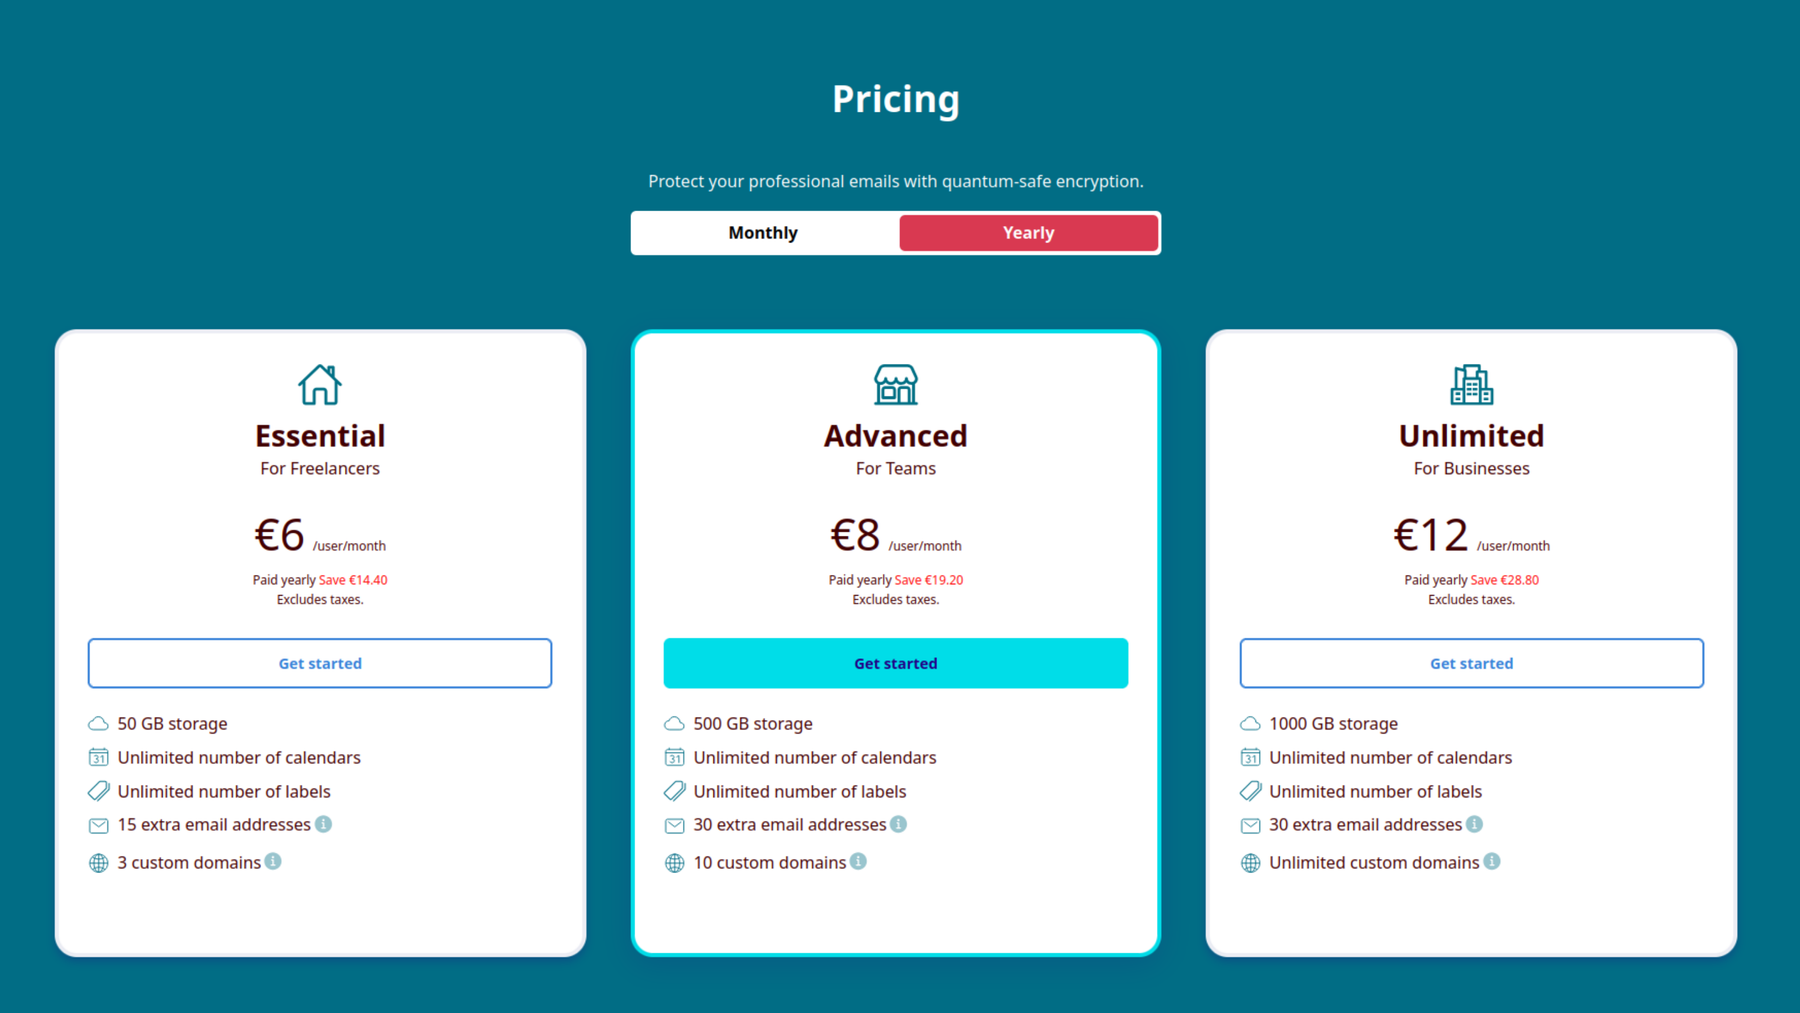Screen dimensions: 1800x1013
Task: Click Get started for the Unlimited plan
Action: point(1471,663)
